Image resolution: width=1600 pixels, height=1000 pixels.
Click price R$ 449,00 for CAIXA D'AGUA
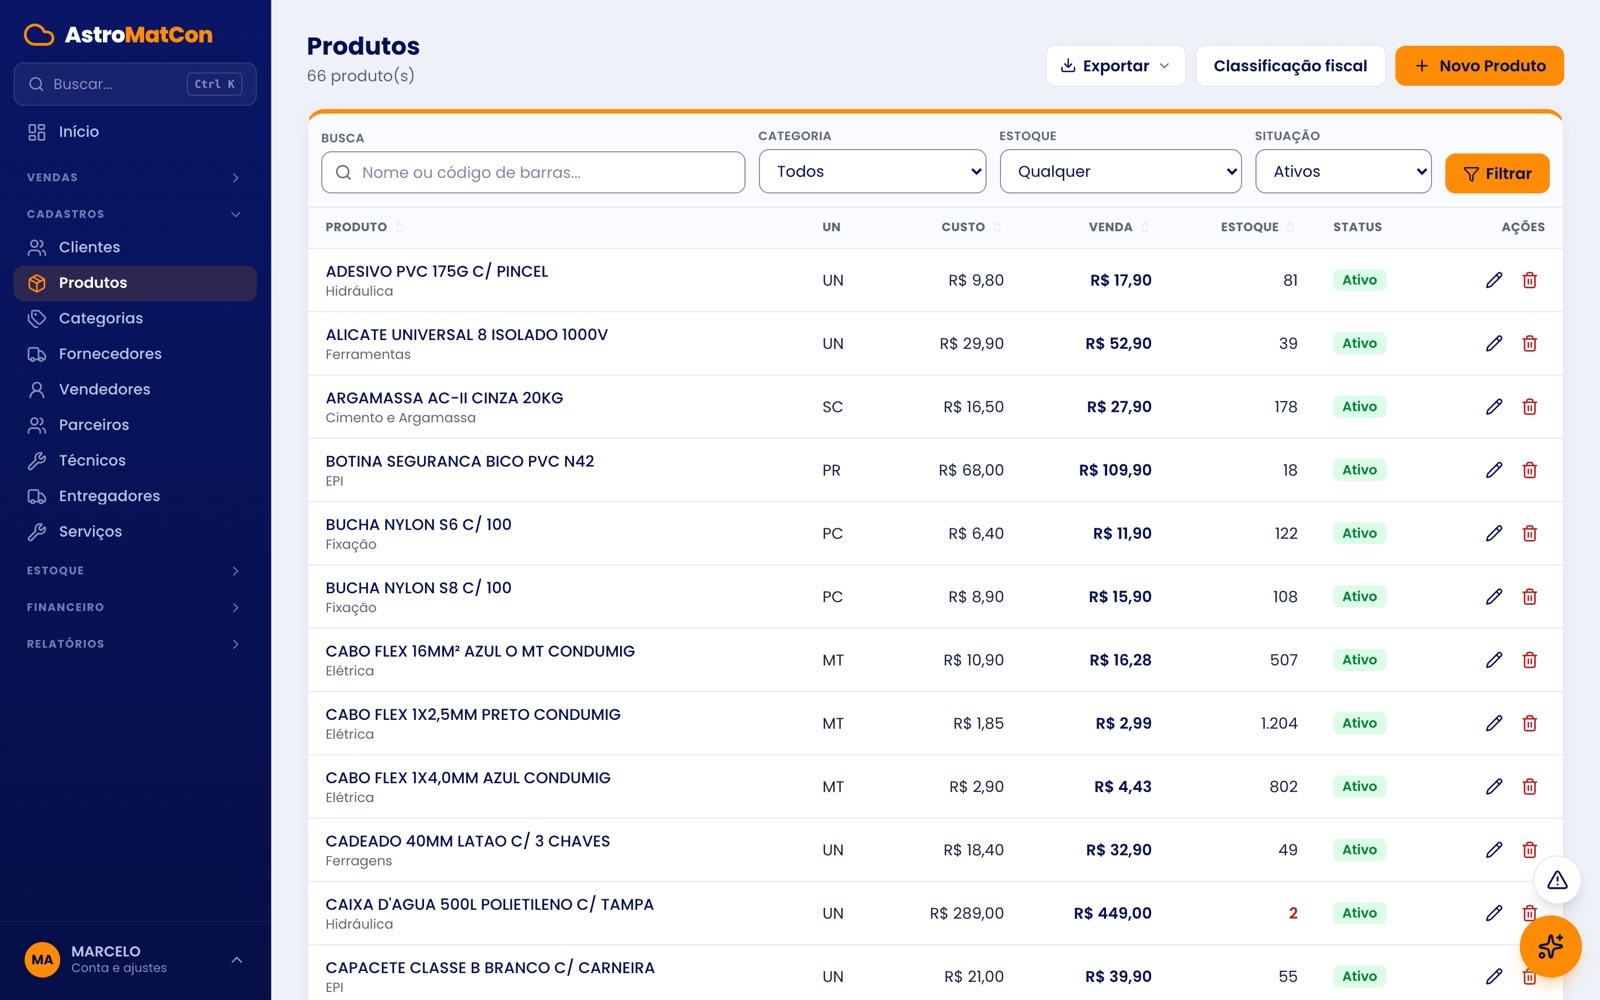pyautogui.click(x=1112, y=913)
